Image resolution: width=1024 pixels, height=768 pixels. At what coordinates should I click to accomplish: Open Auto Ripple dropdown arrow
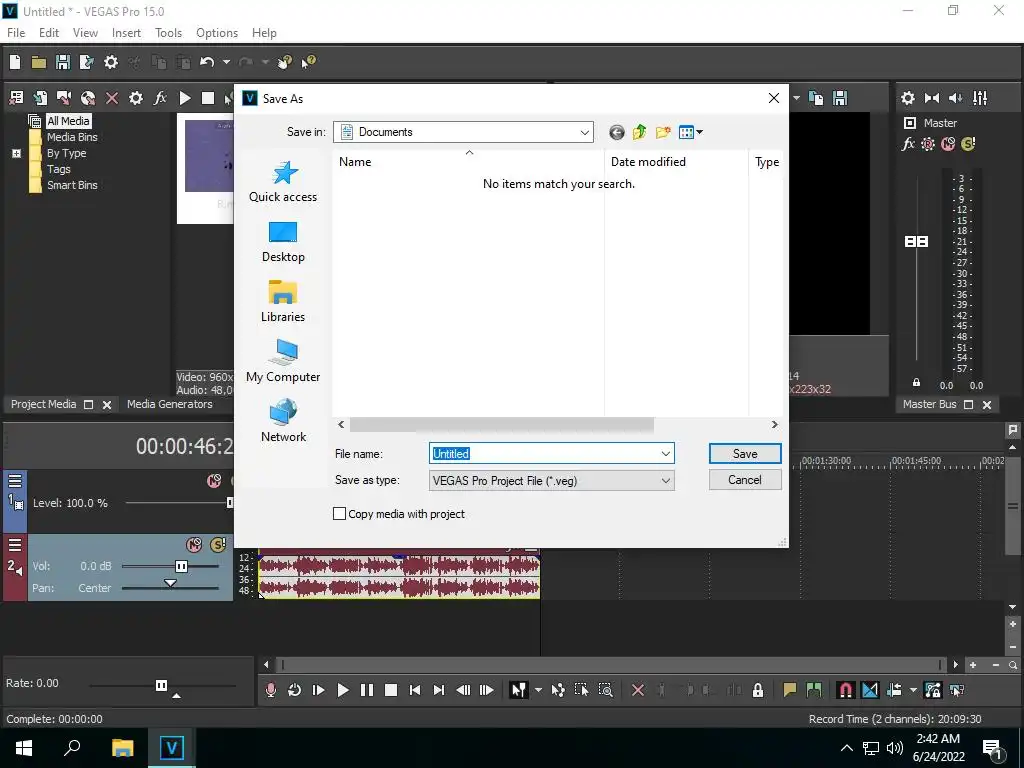point(913,690)
